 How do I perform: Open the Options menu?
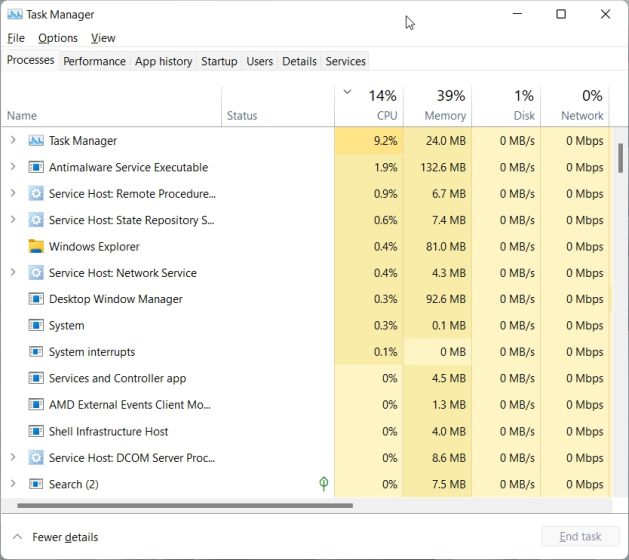click(x=58, y=38)
